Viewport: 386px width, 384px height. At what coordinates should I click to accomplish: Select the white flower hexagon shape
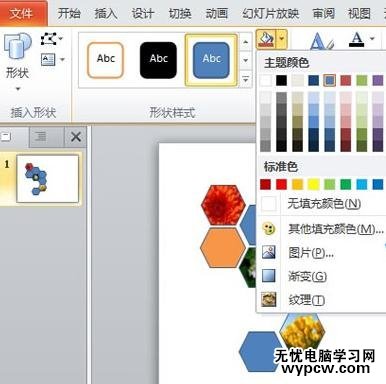[x=249, y=268]
